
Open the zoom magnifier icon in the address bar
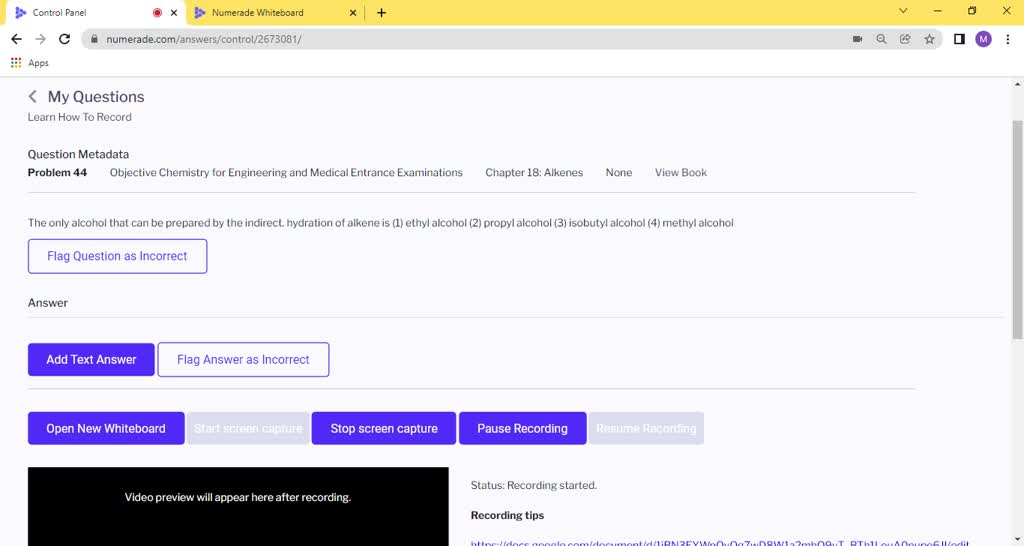click(881, 39)
